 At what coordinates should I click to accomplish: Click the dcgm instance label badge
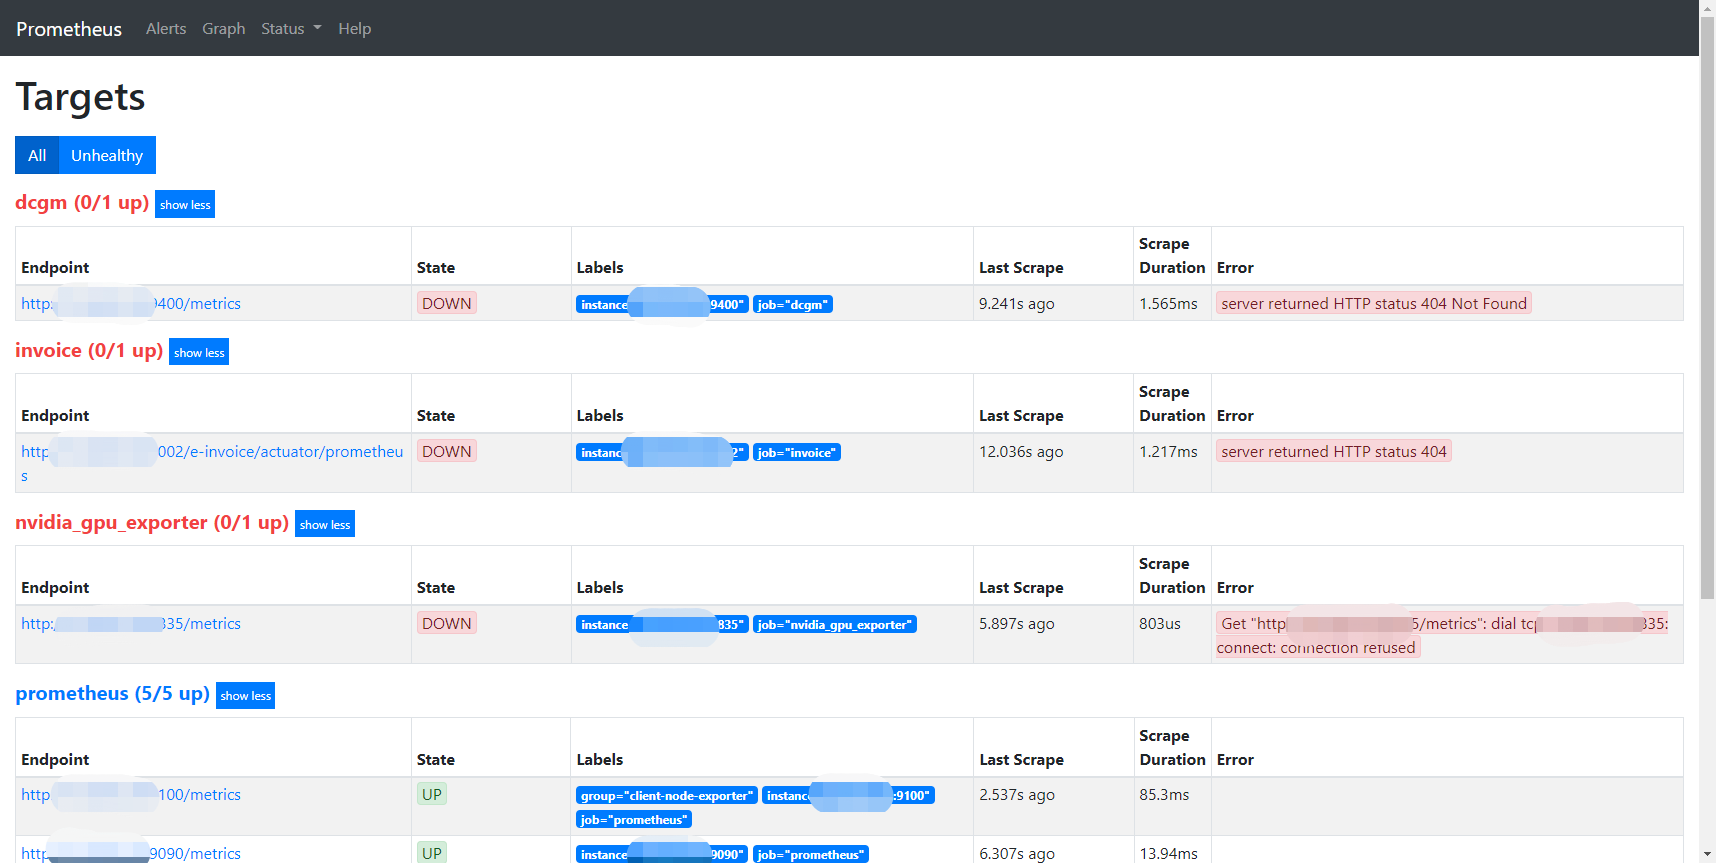pyautogui.click(x=662, y=304)
